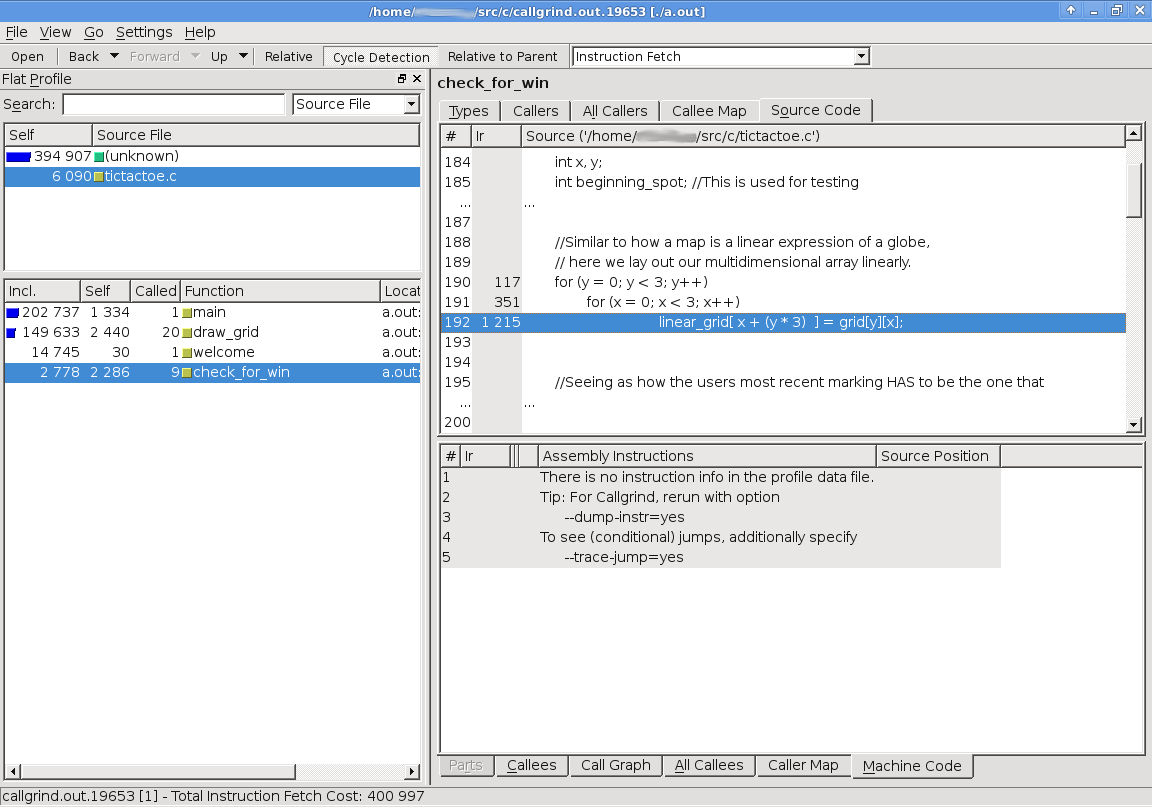Switch to the Callers tab

(x=536, y=111)
